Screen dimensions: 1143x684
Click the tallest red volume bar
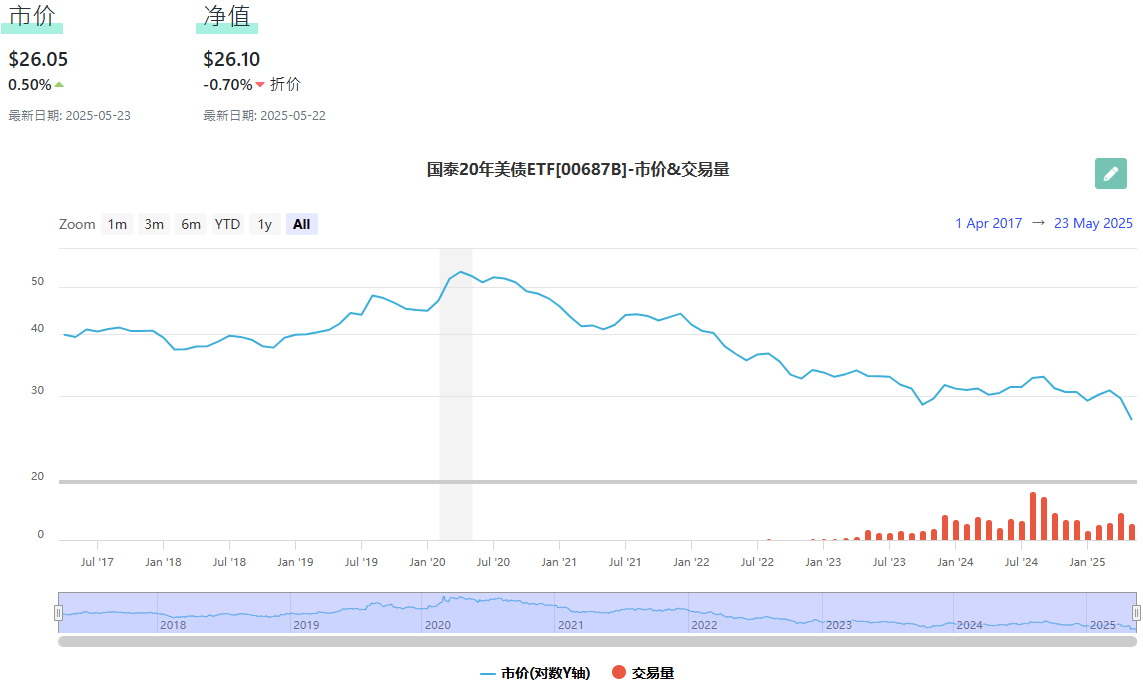tap(1033, 516)
